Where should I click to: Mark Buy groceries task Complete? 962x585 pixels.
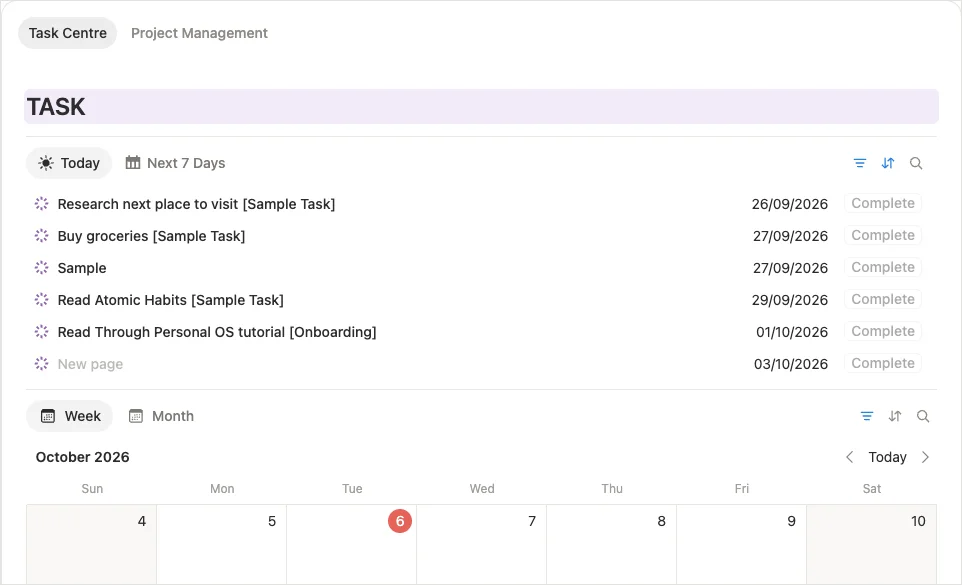tap(883, 235)
